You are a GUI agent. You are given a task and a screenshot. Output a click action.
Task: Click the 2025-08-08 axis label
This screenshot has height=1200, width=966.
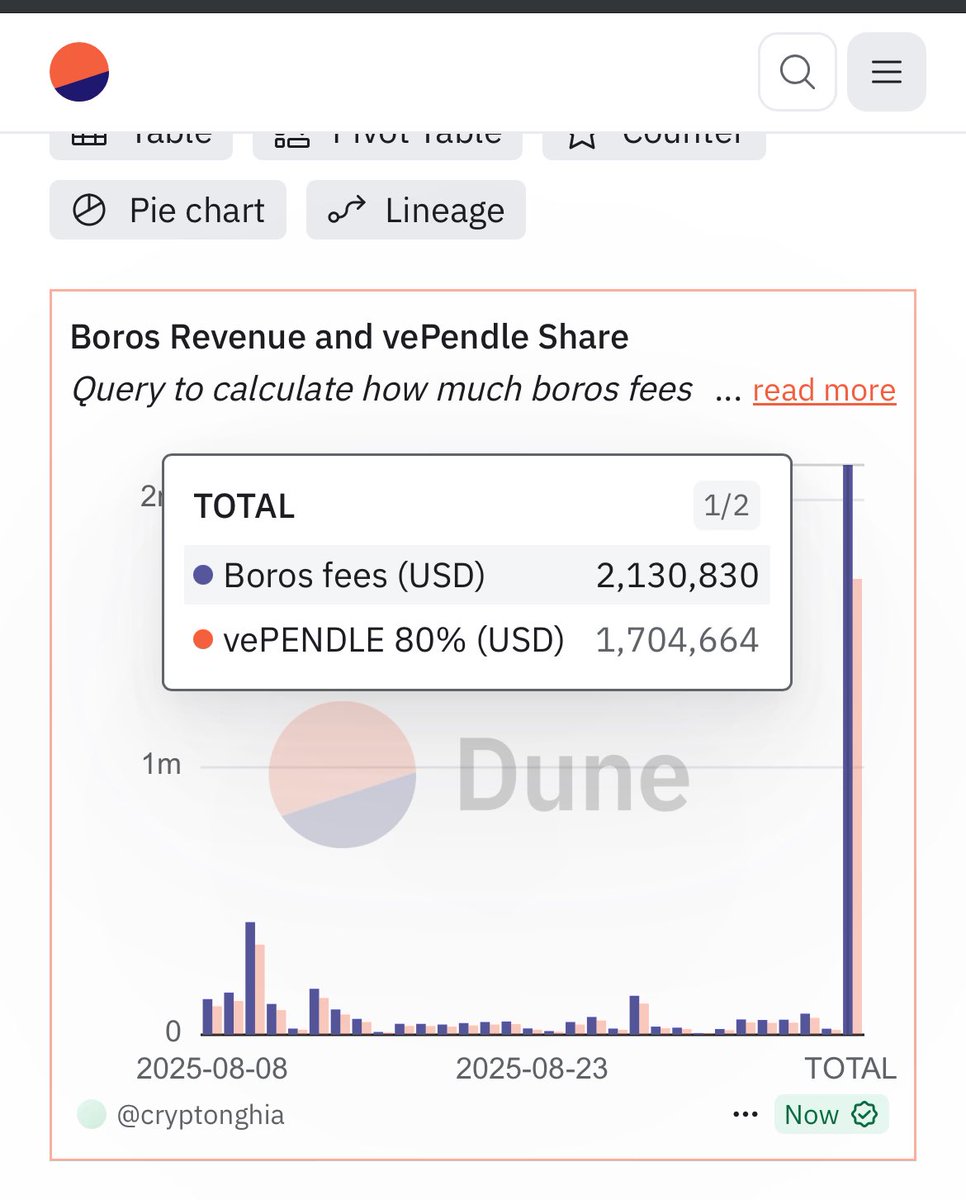pyautogui.click(x=212, y=1068)
